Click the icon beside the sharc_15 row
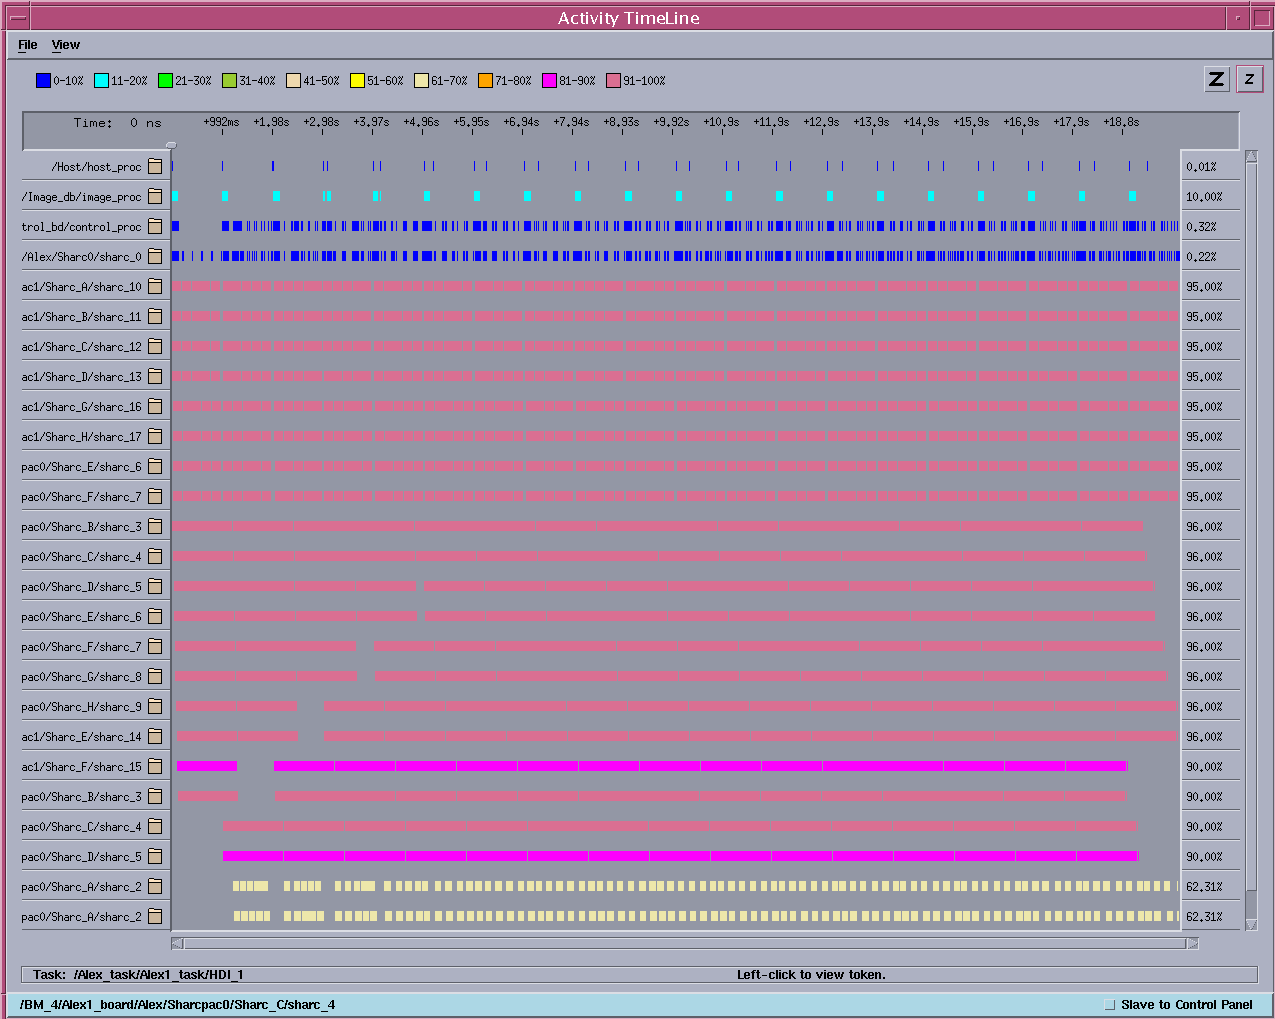Image resolution: width=1275 pixels, height=1019 pixels. 155,767
